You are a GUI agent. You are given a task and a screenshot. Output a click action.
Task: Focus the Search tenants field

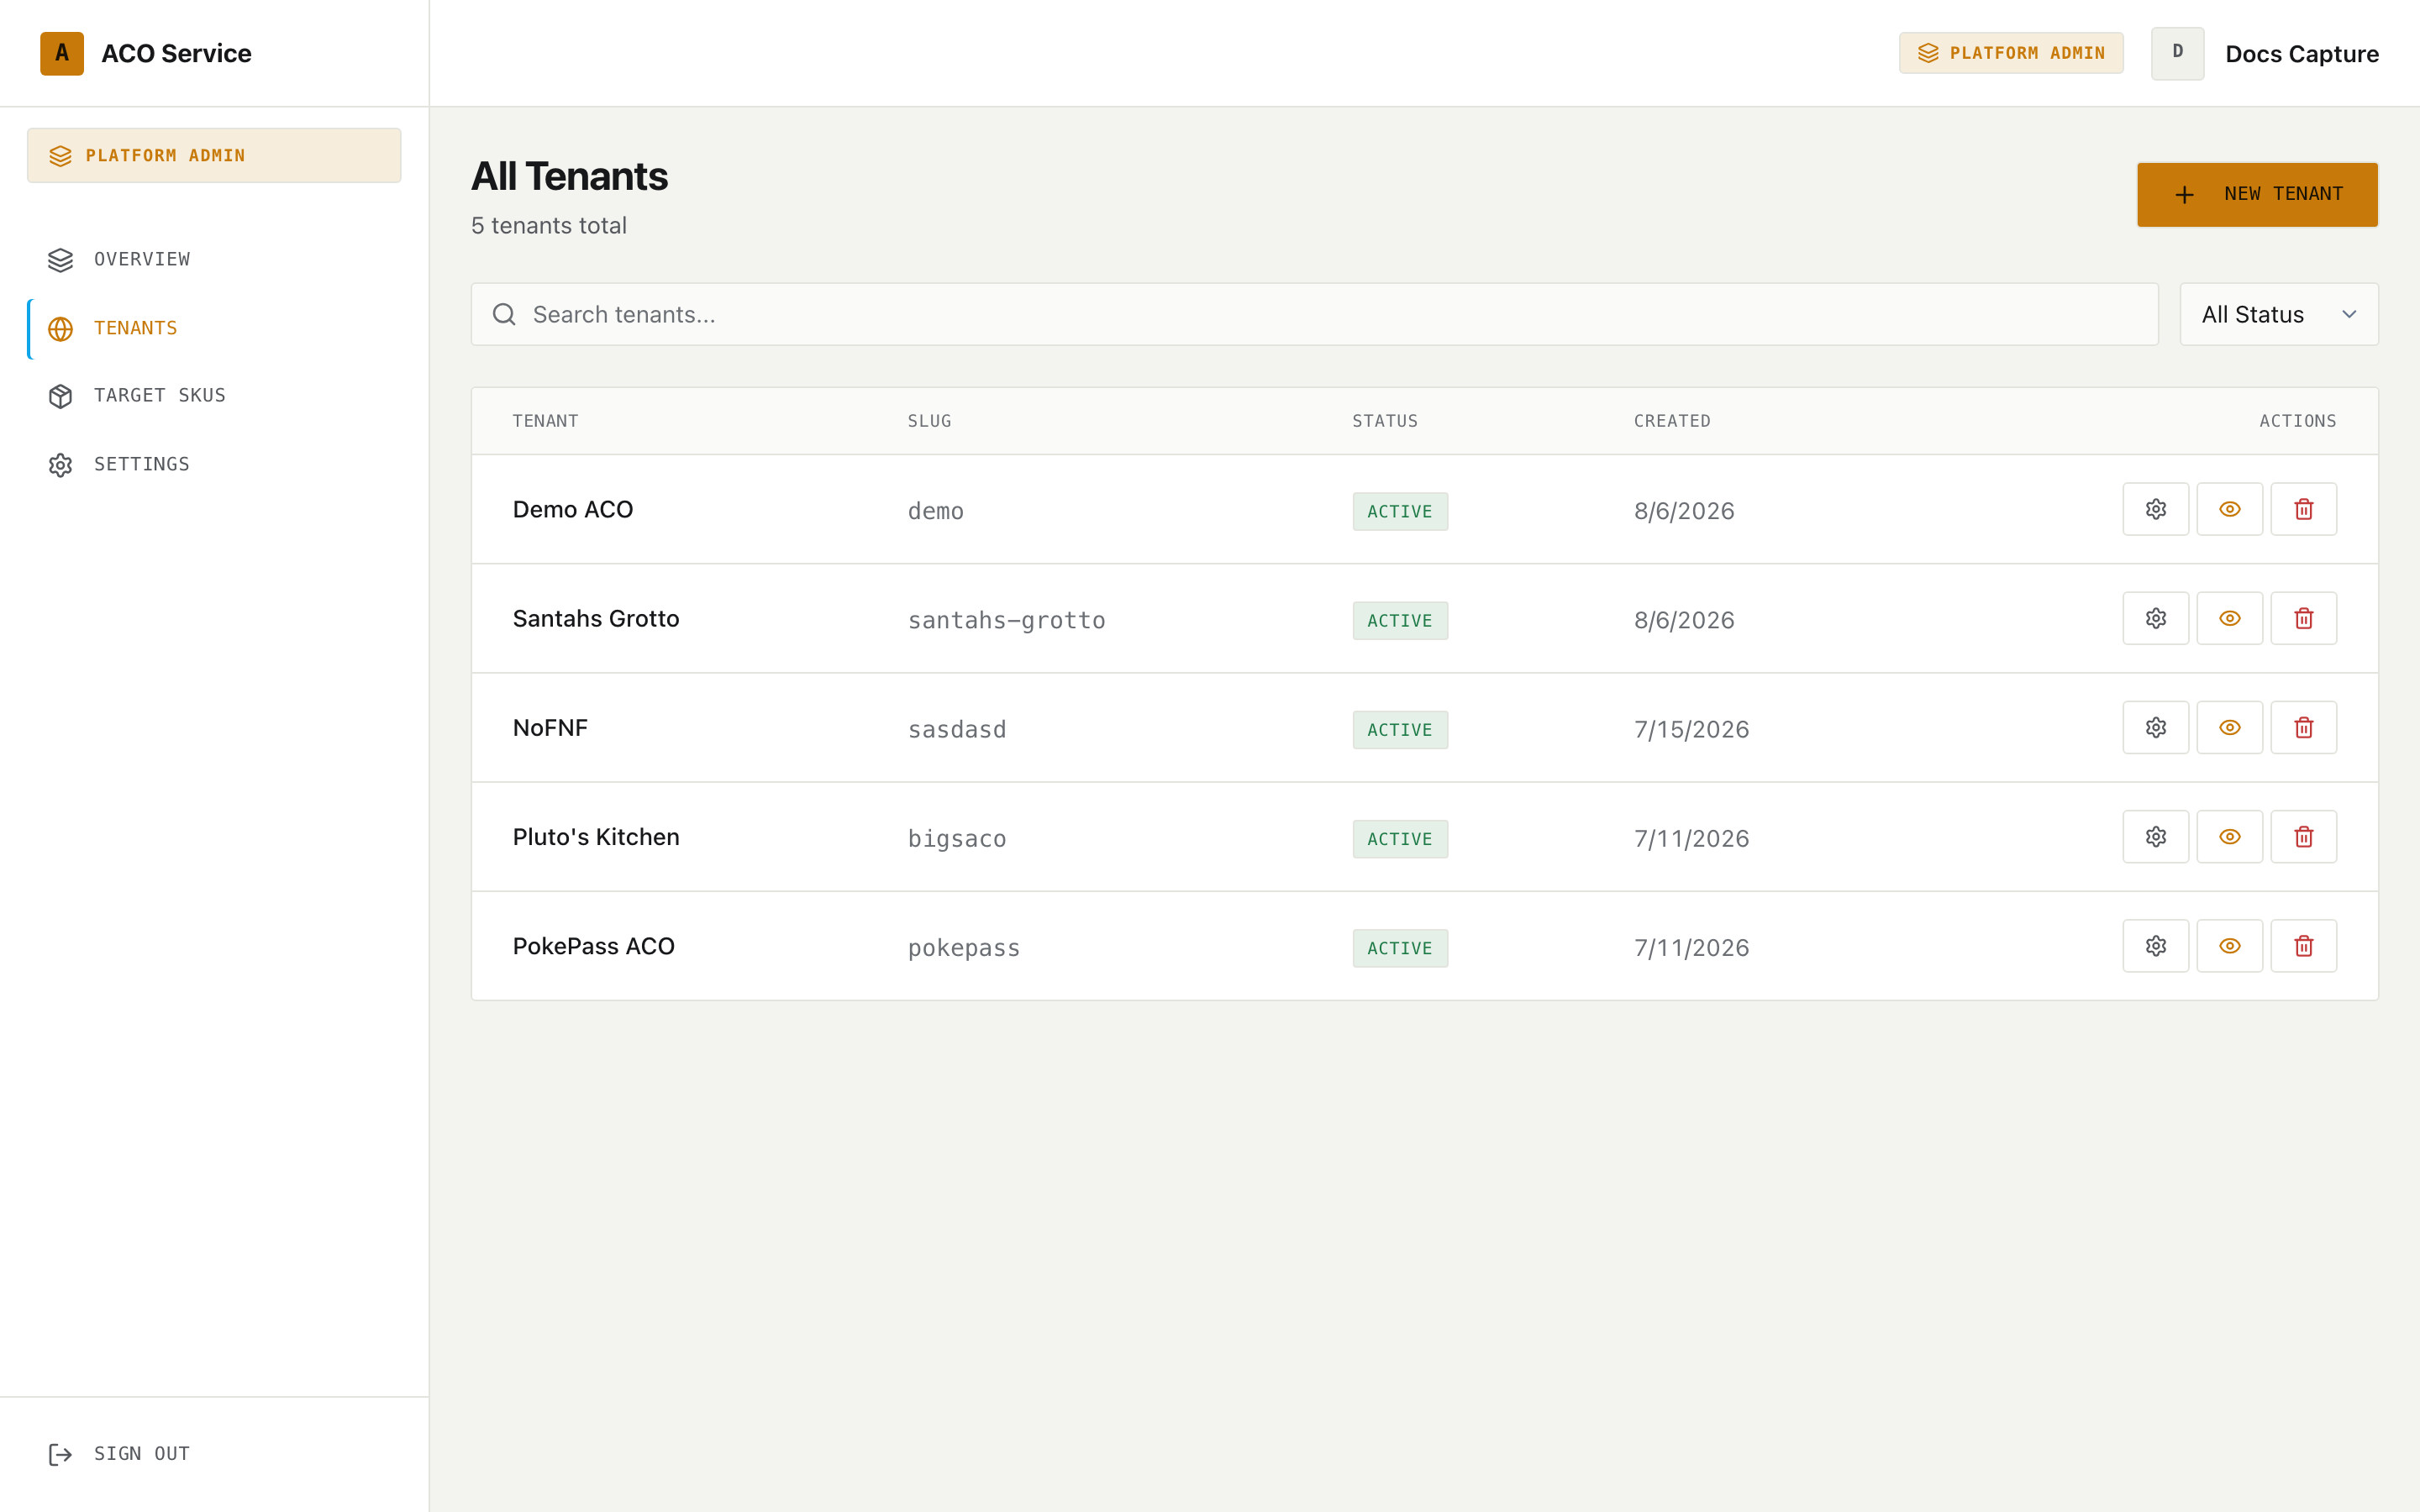click(x=1314, y=314)
